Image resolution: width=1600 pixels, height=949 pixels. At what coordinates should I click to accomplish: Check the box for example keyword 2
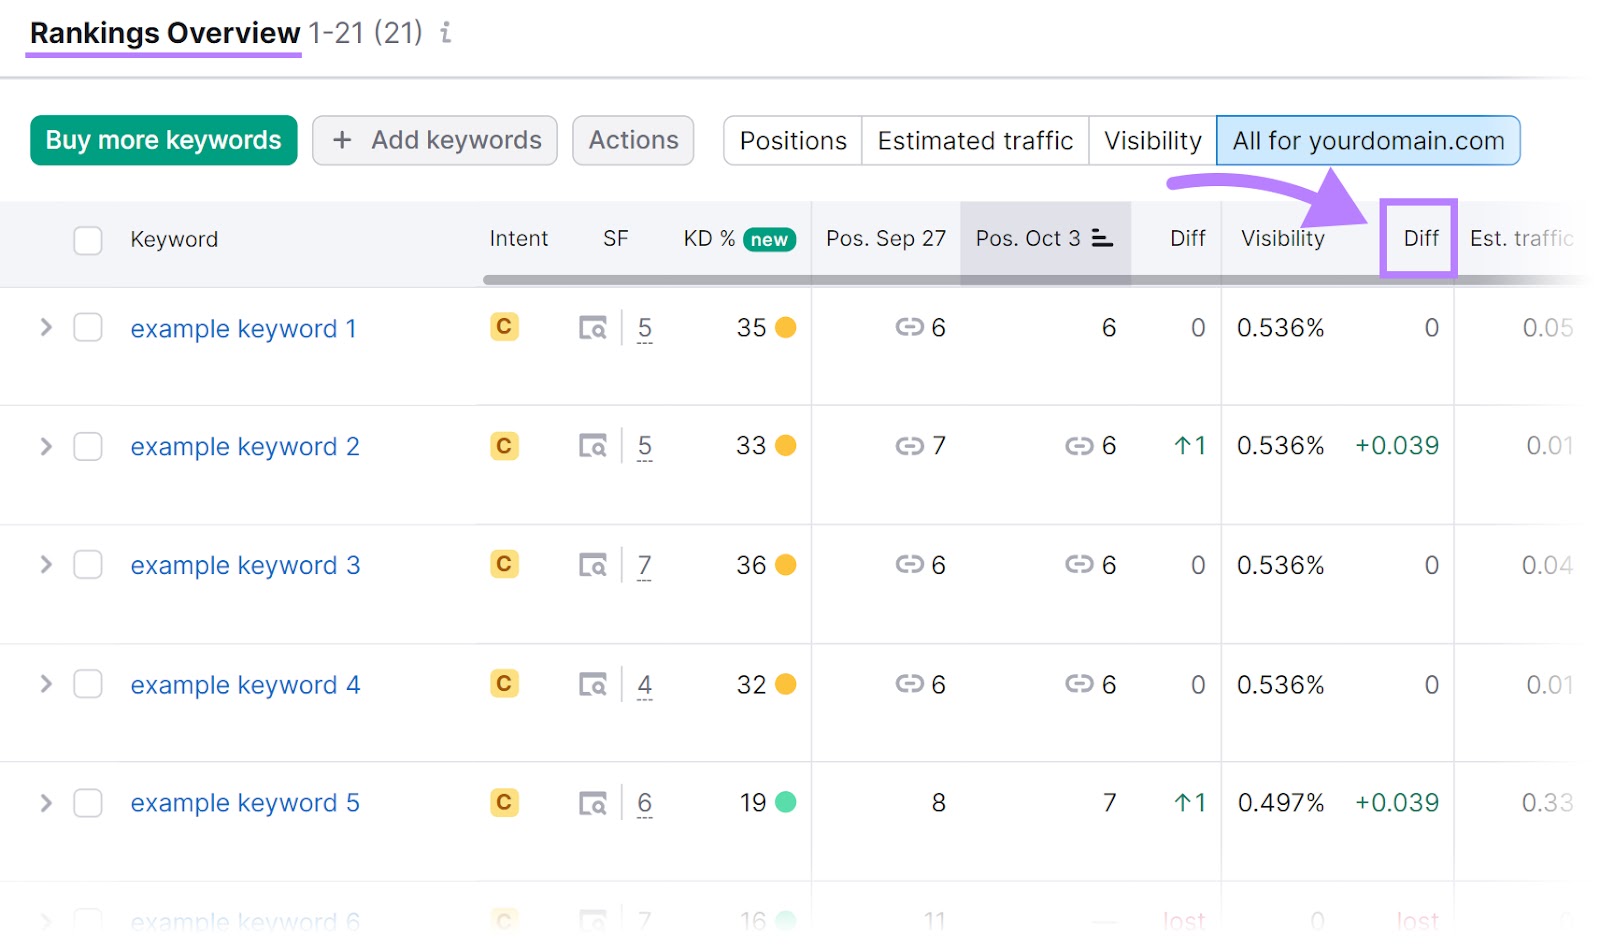pyautogui.click(x=88, y=446)
